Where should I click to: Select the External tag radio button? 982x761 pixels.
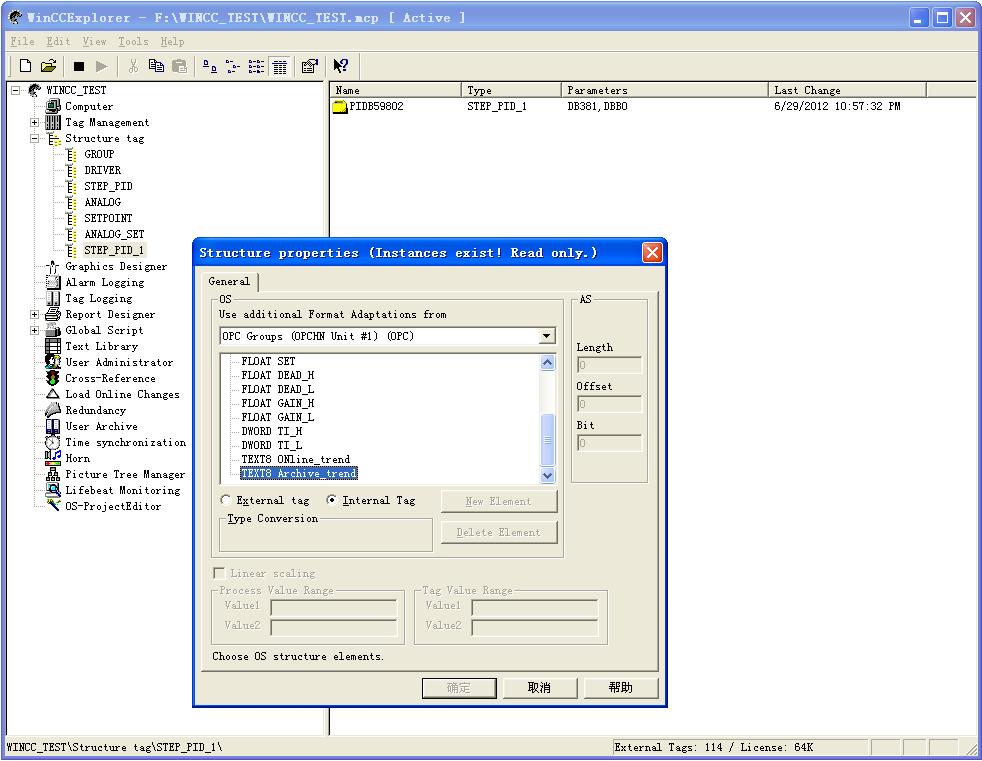coord(225,500)
